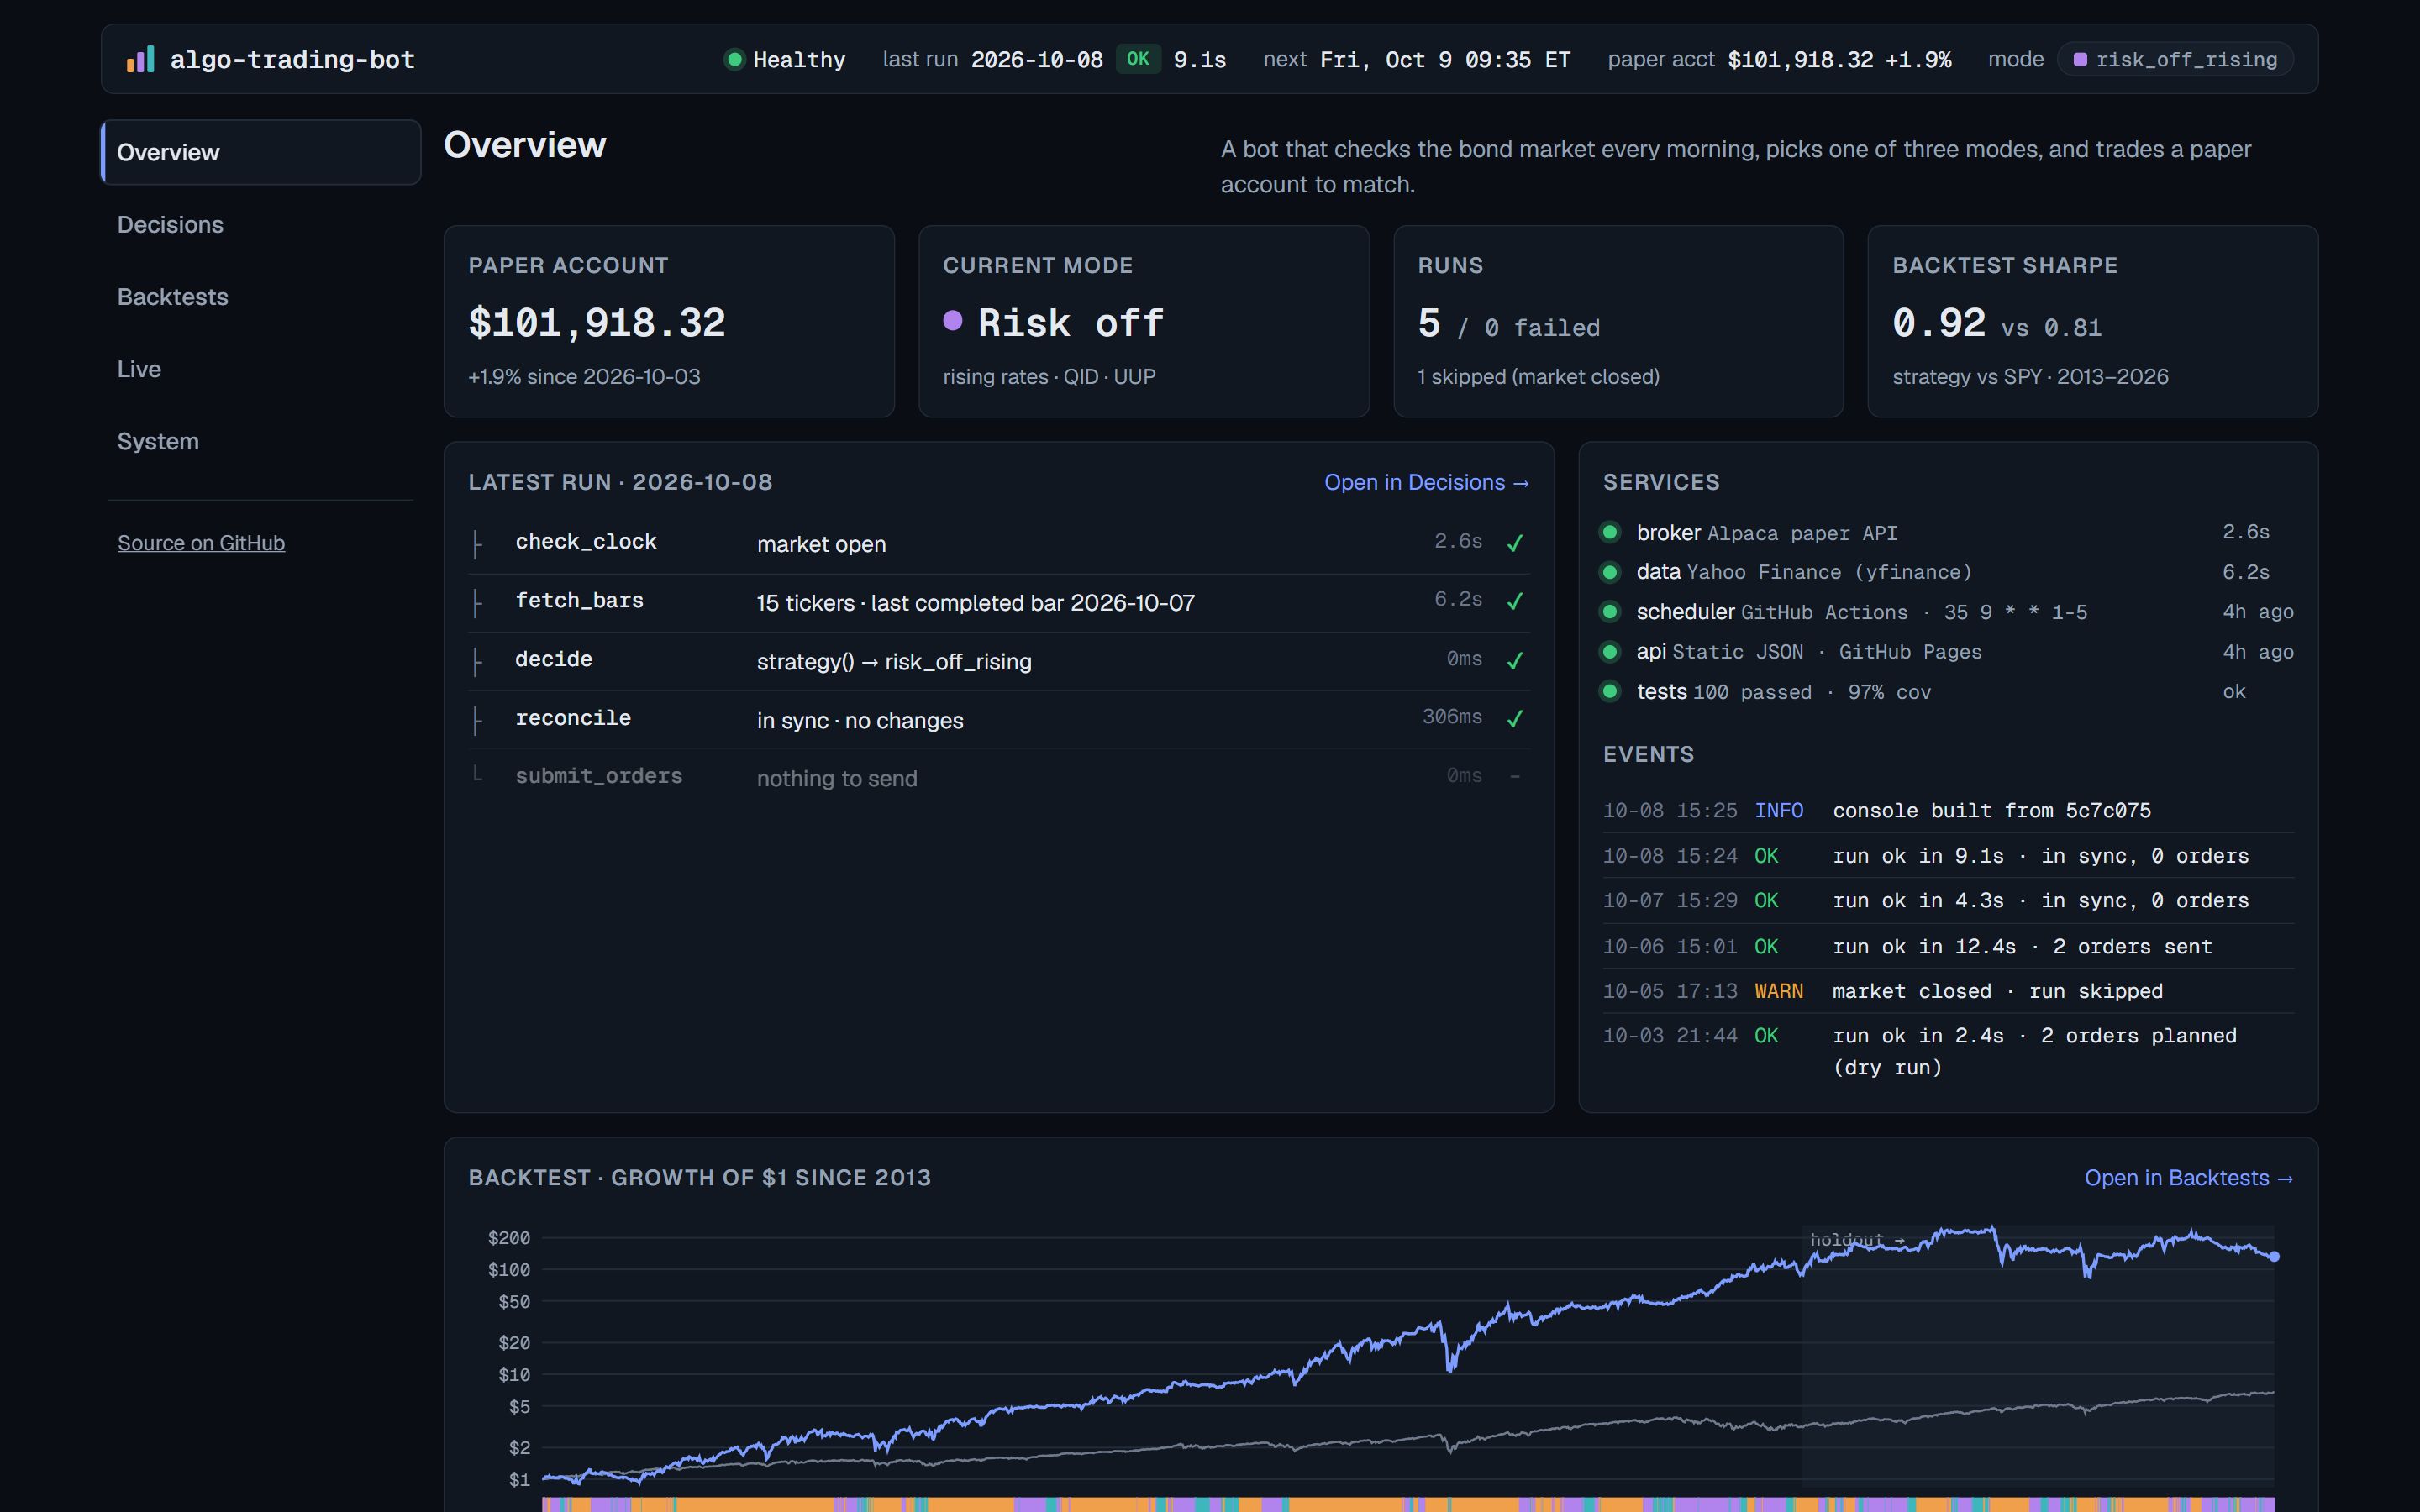Click the decide step green checkmark
Viewport: 2420px width, 1512px height.
(1515, 660)
